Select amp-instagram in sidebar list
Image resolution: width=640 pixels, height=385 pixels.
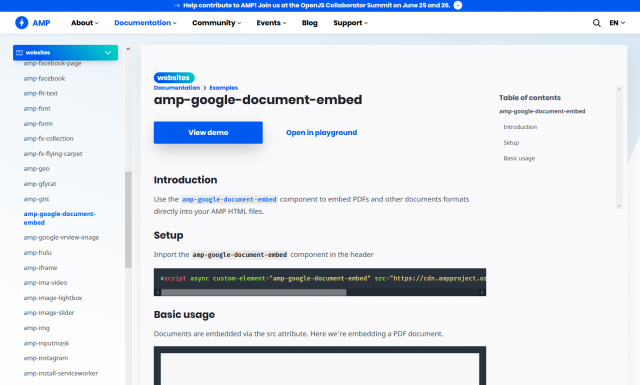[x=46, y=358]
